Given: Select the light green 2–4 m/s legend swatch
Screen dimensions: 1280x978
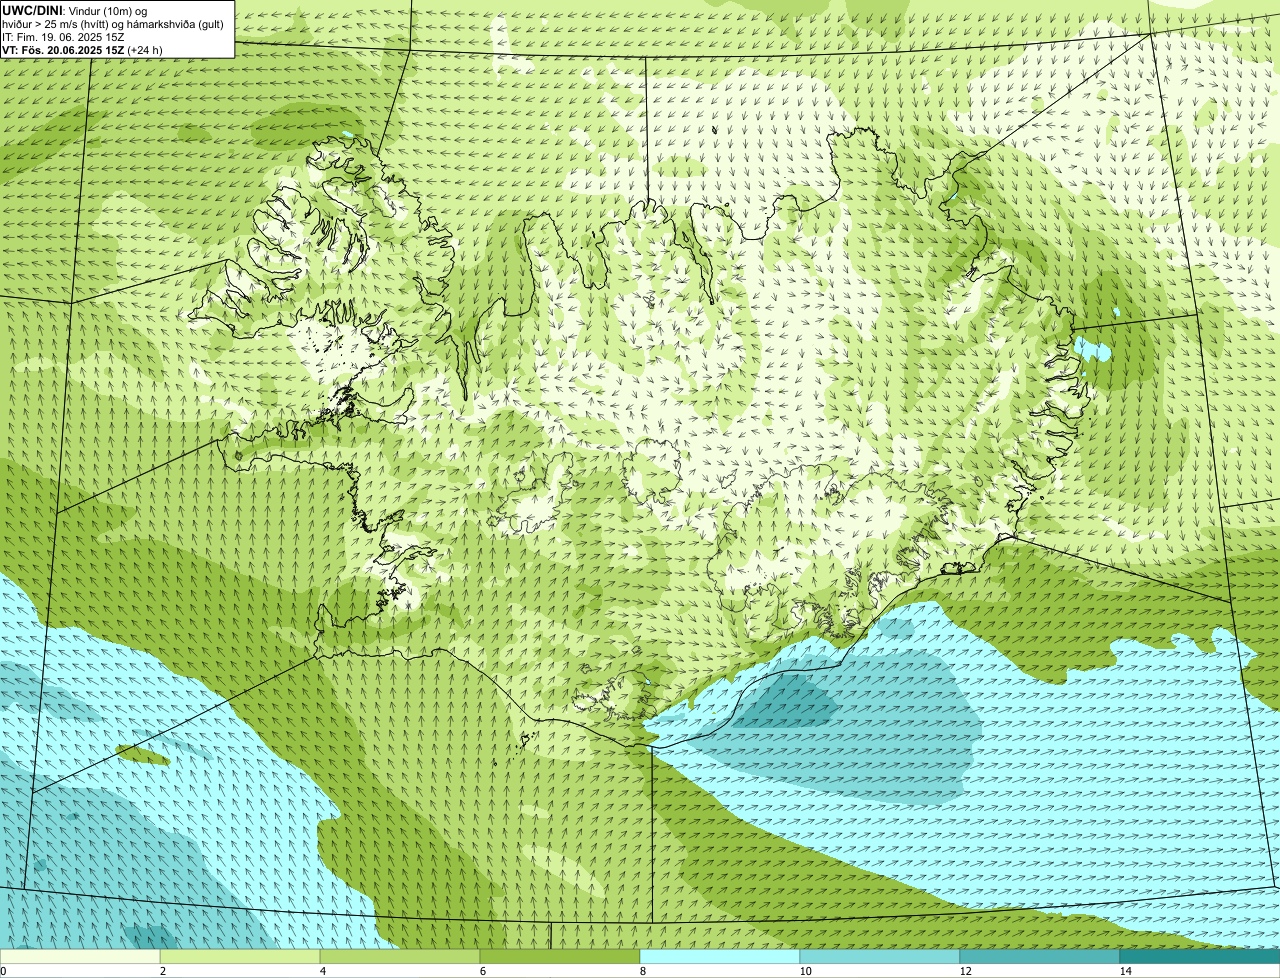Looking at the screenshot, I should coord(240,957).
